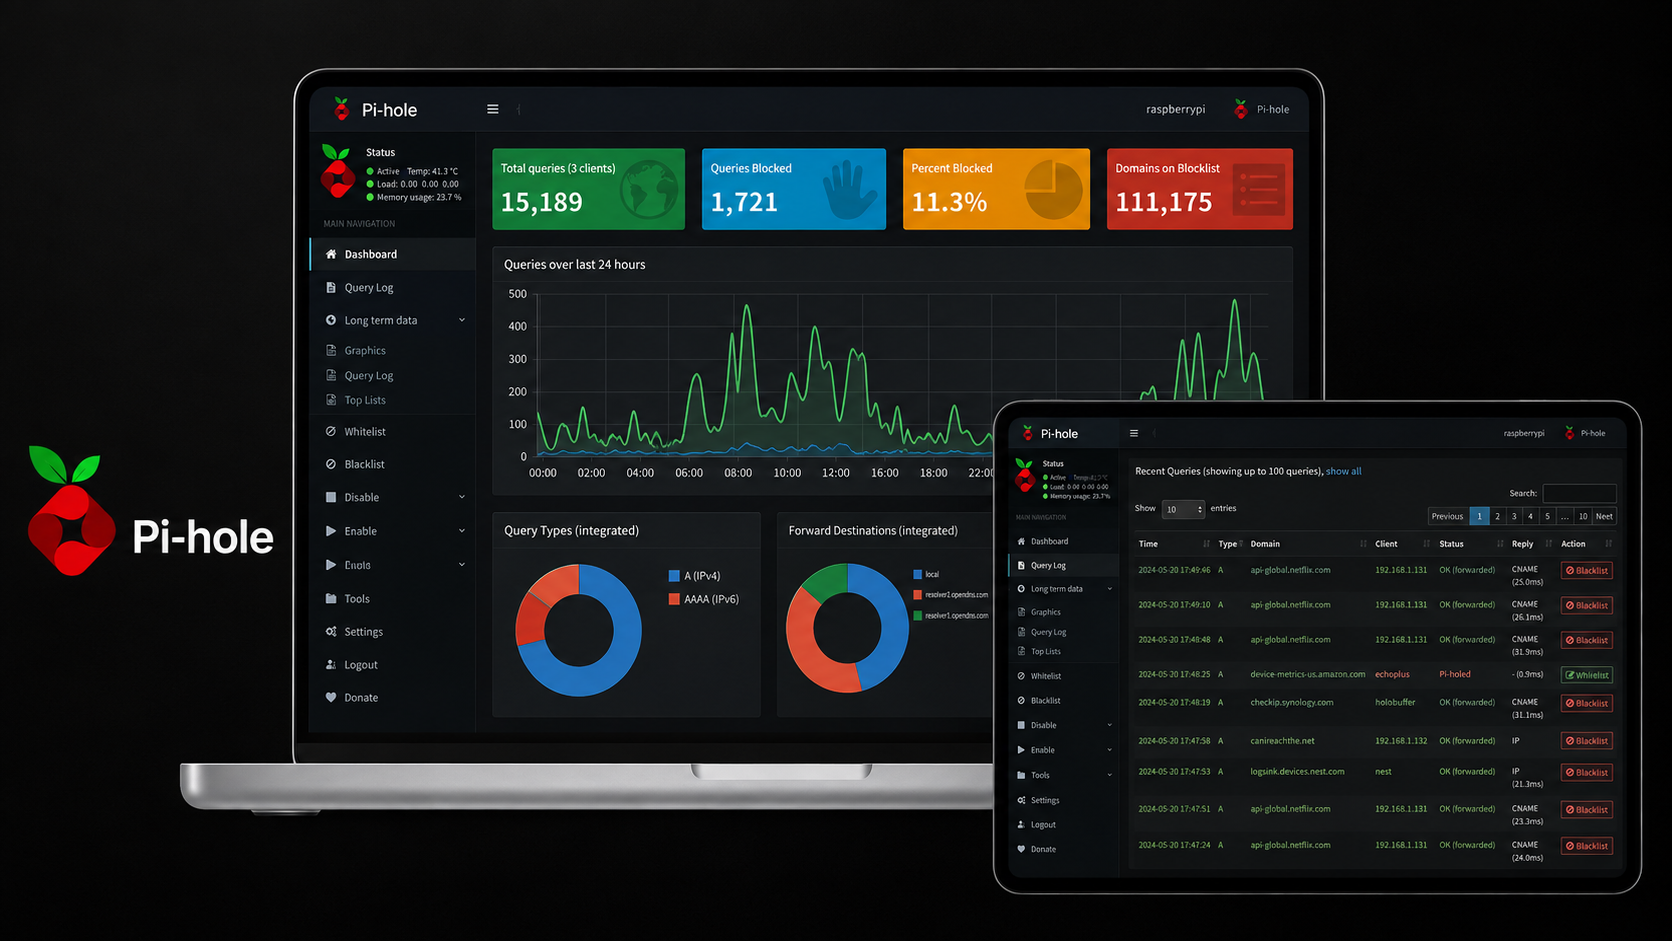This screenshot has height=941, width=1672.
Task: Click the circle icon beside Whitelist on laptop
Action: pyautogui.click(x=331, y=431)
